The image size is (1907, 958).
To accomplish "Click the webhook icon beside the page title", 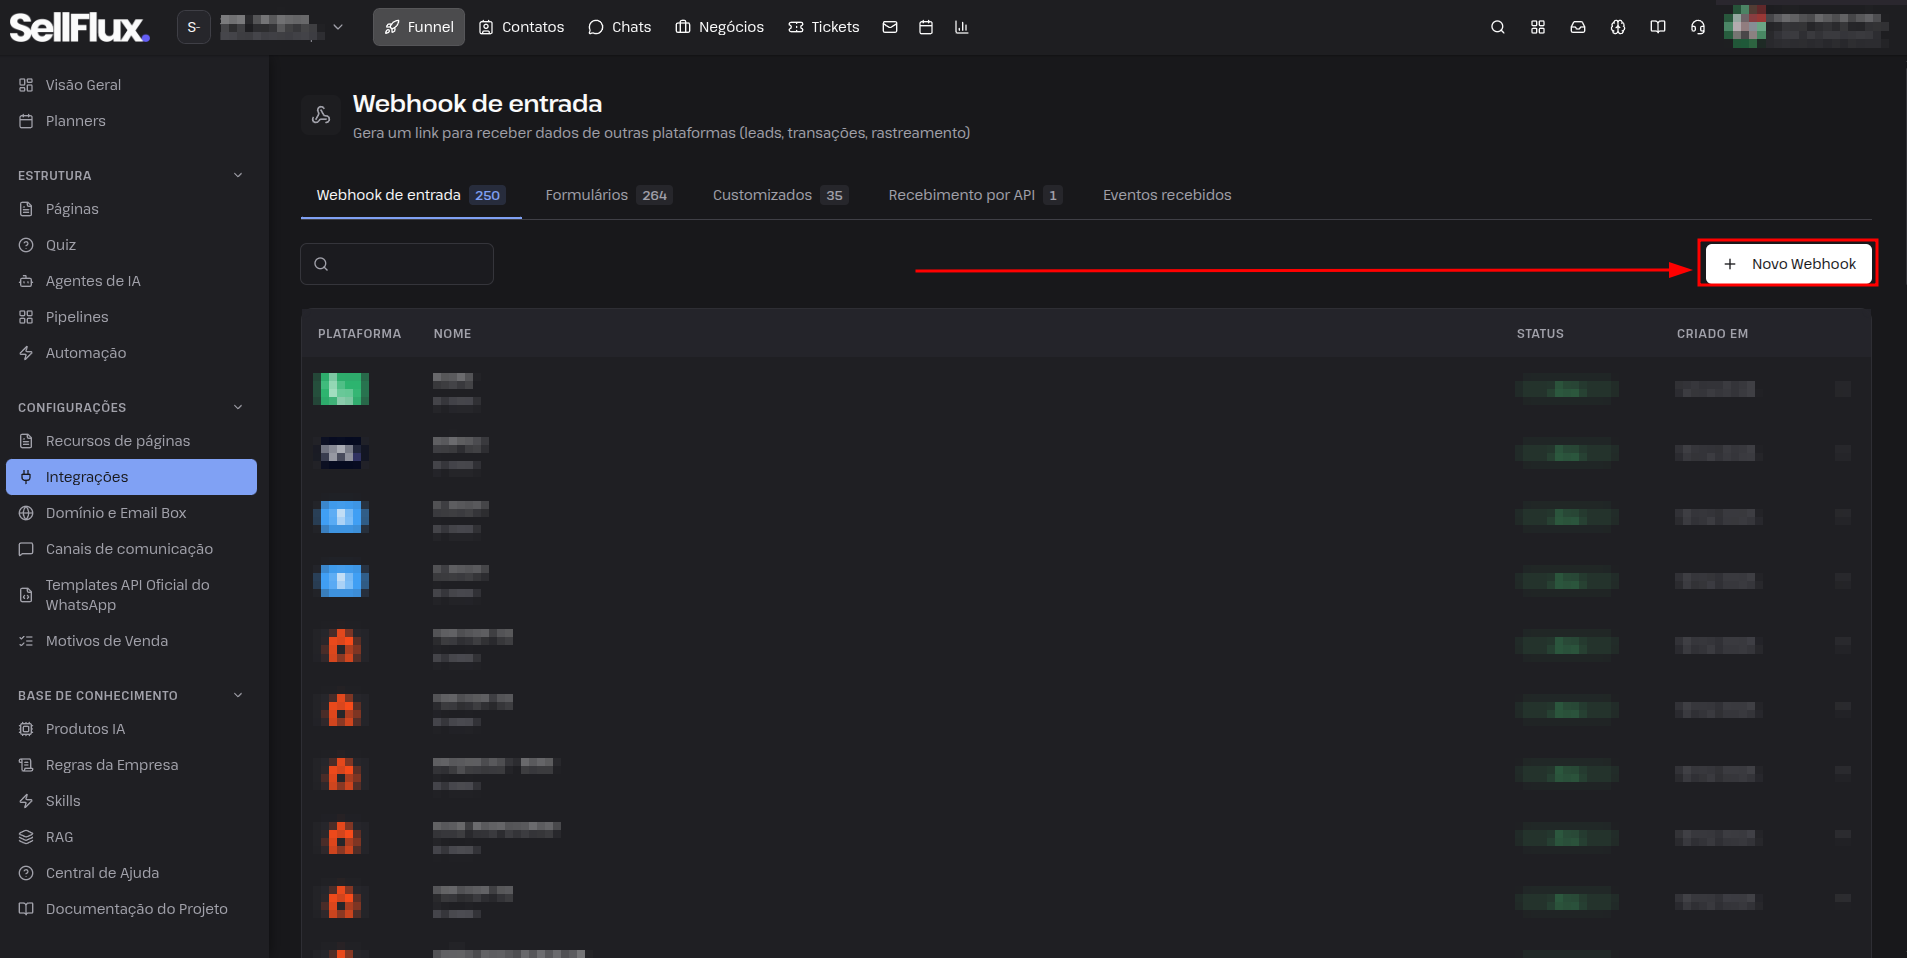I will [x=321, y=115].
